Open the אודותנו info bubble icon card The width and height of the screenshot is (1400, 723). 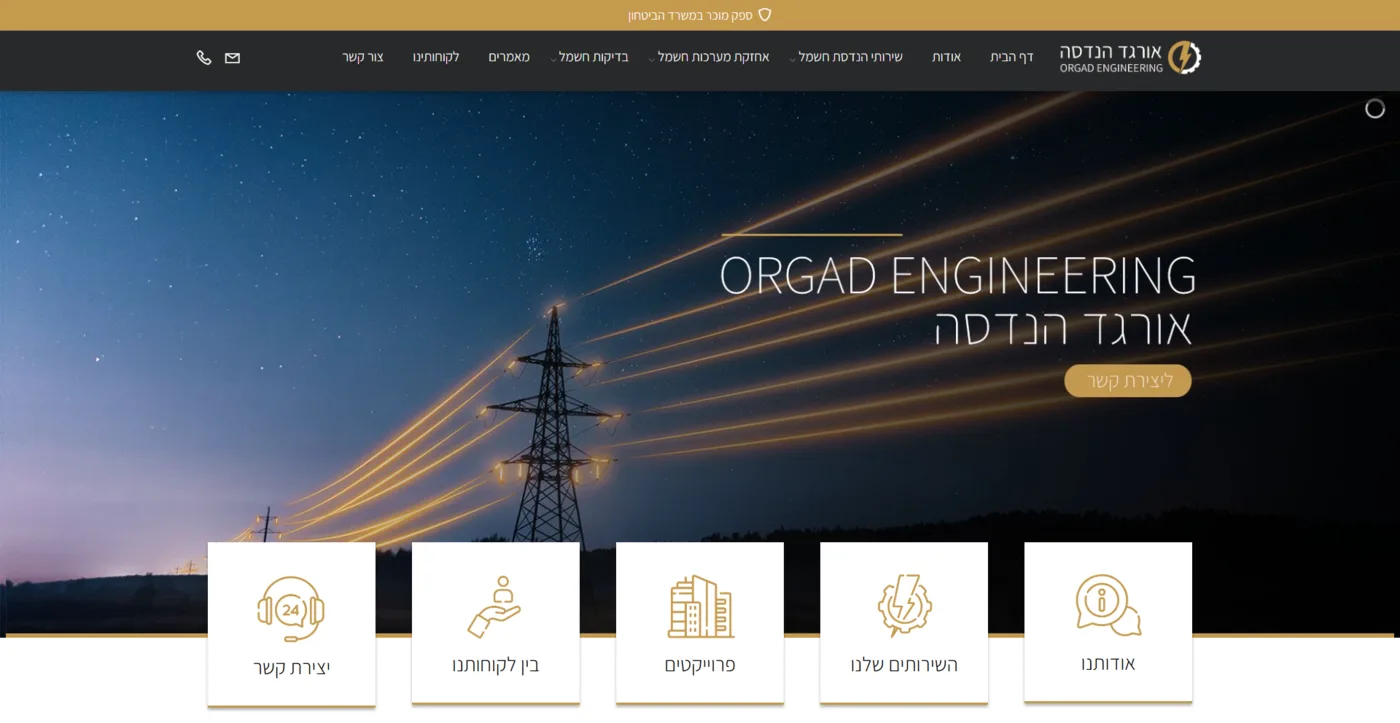pos(1108,606)
